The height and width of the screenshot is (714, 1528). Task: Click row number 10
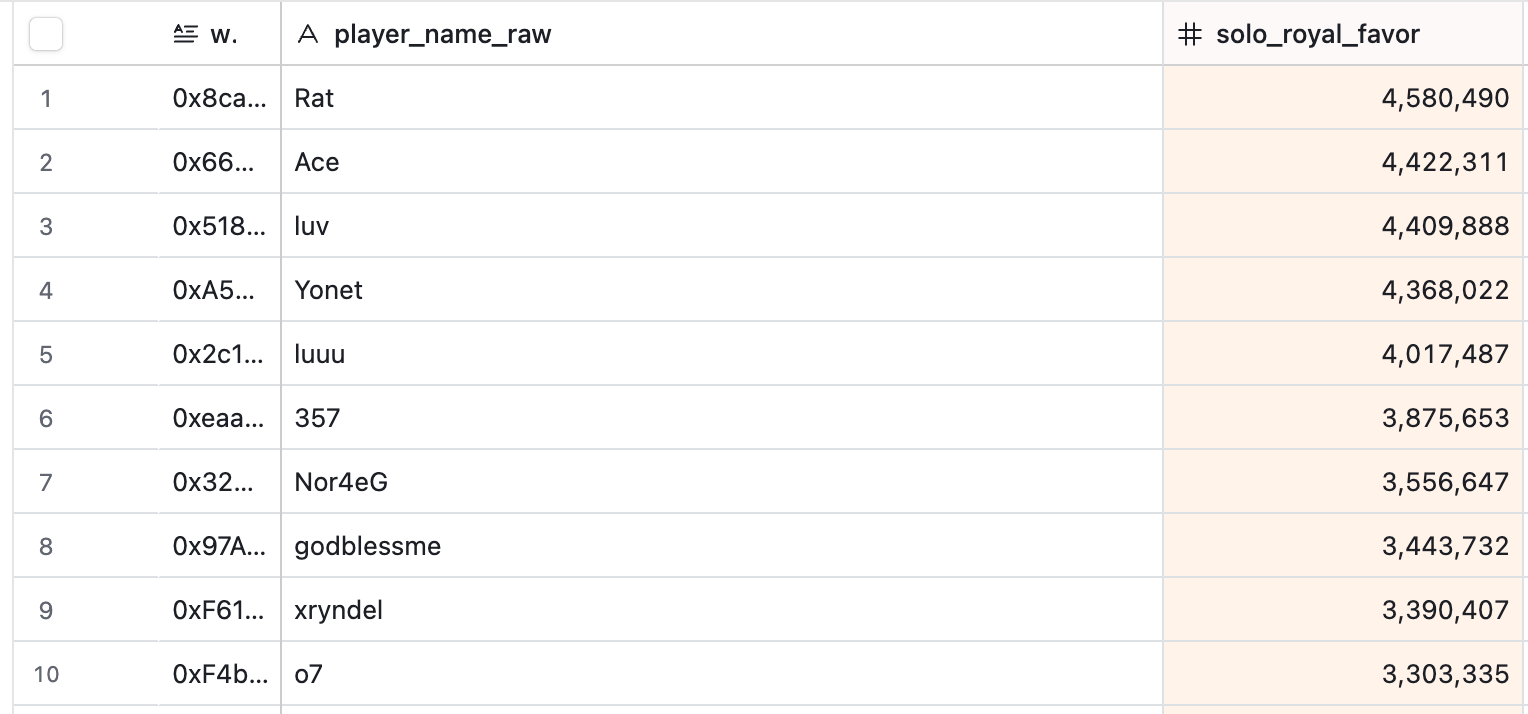[46, 674]
